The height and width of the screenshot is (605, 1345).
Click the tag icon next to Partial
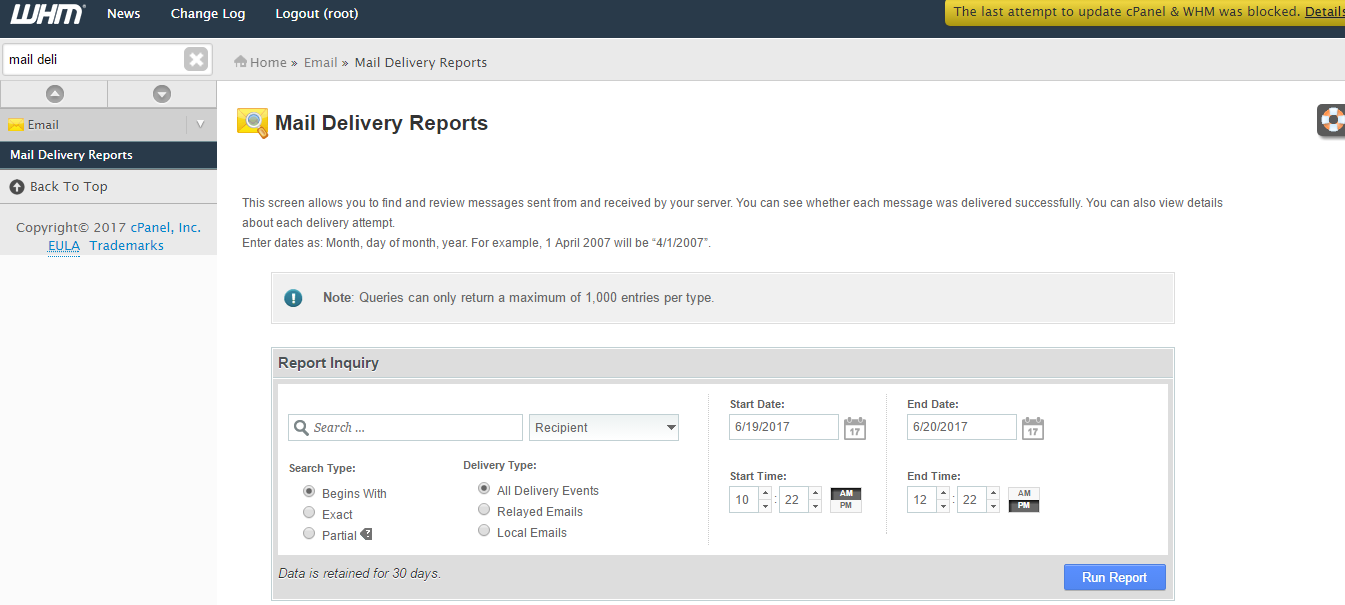tap(366, 535)
